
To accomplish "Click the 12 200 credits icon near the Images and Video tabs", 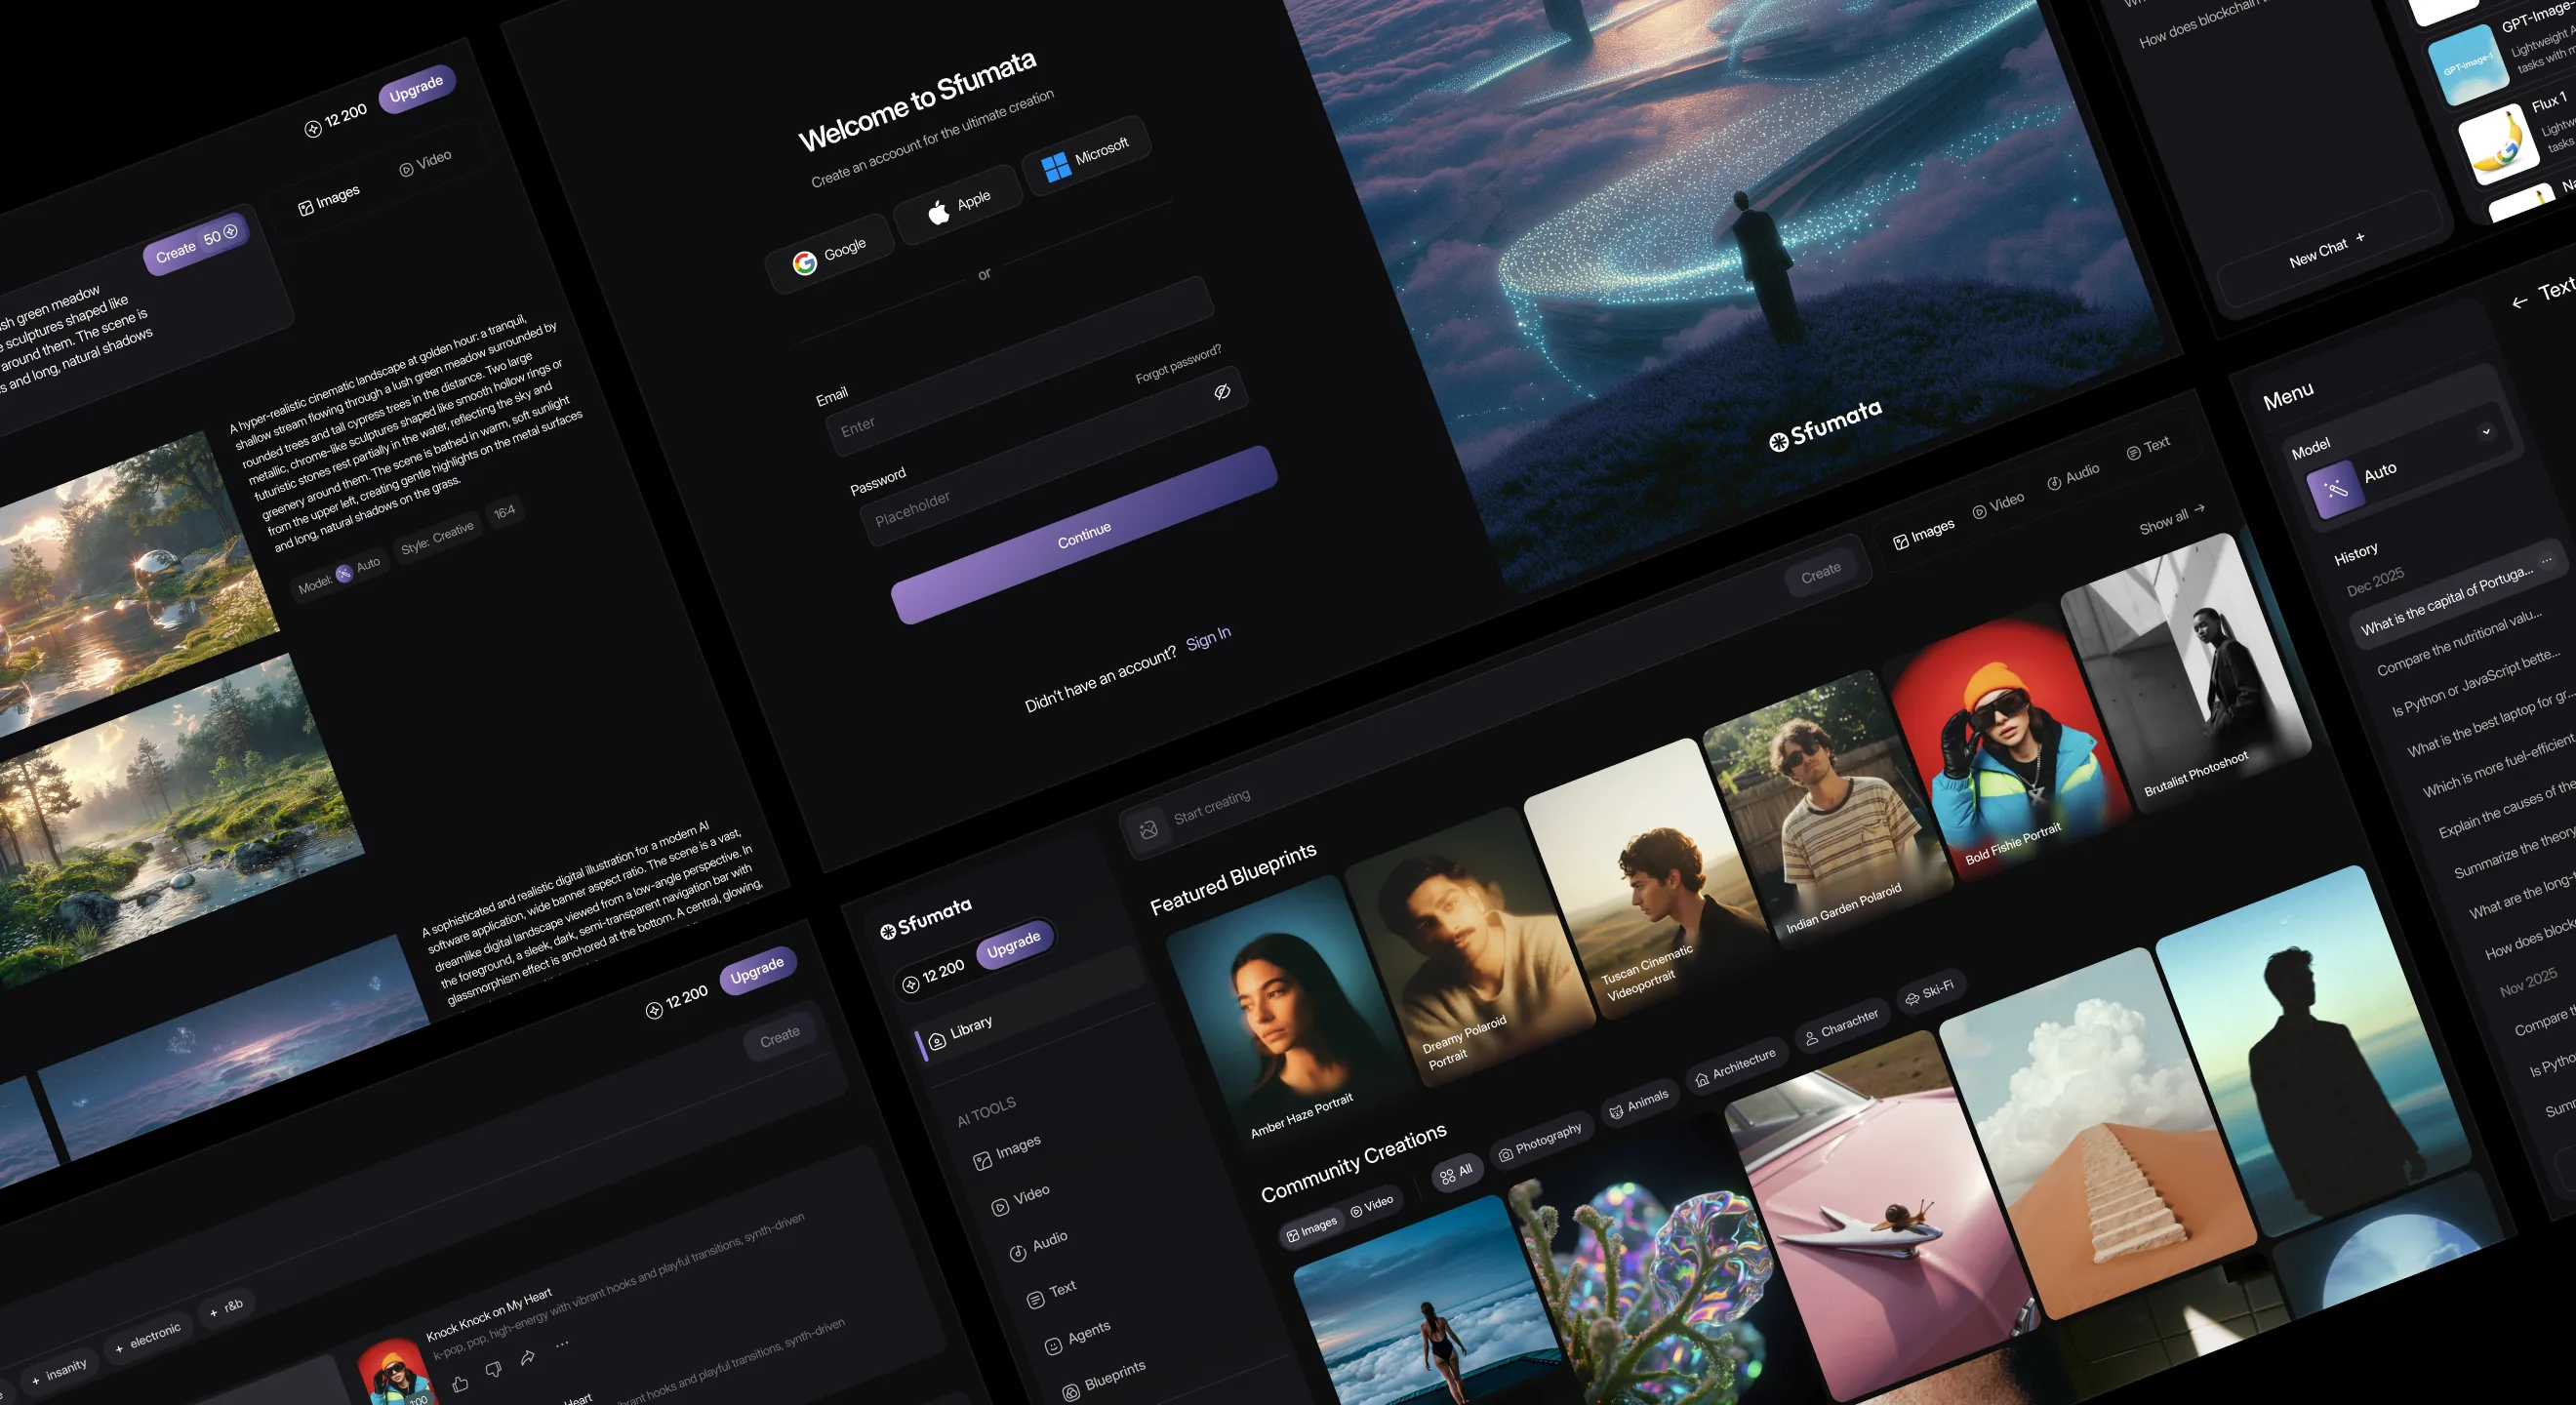I will tap(313, 129).
